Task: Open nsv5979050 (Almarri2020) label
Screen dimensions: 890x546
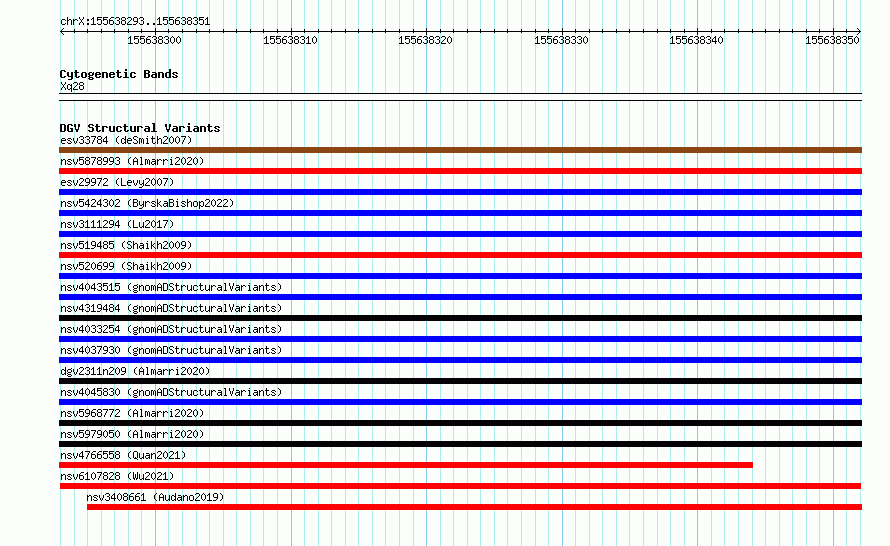Action: [x=132, y=434]
